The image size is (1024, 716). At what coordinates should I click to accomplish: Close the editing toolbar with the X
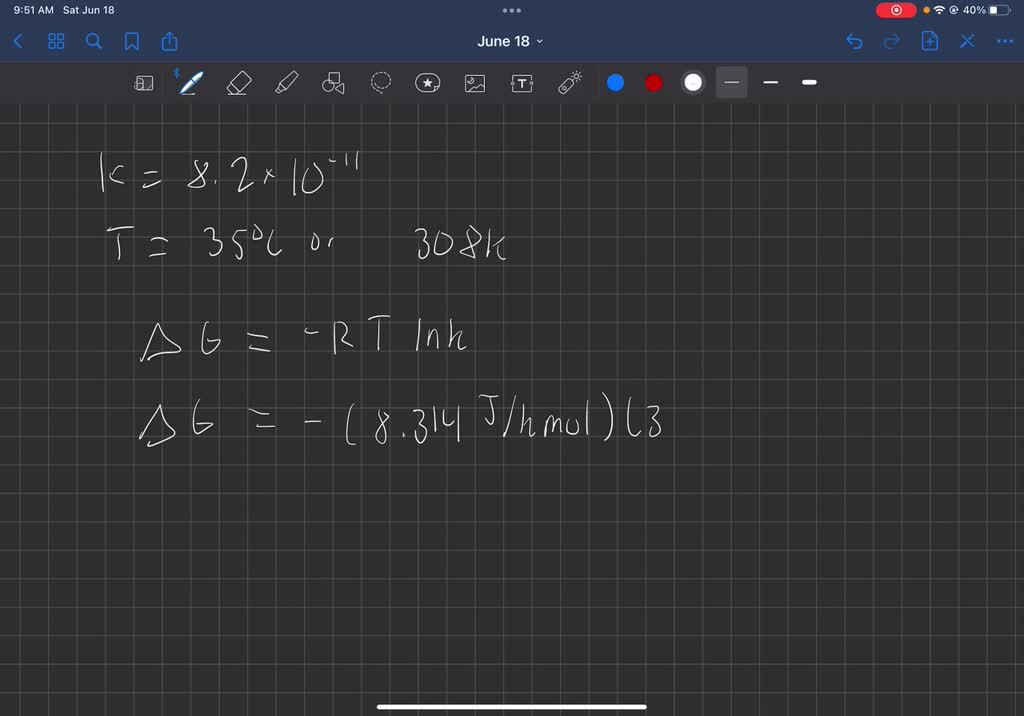point(967,42)
